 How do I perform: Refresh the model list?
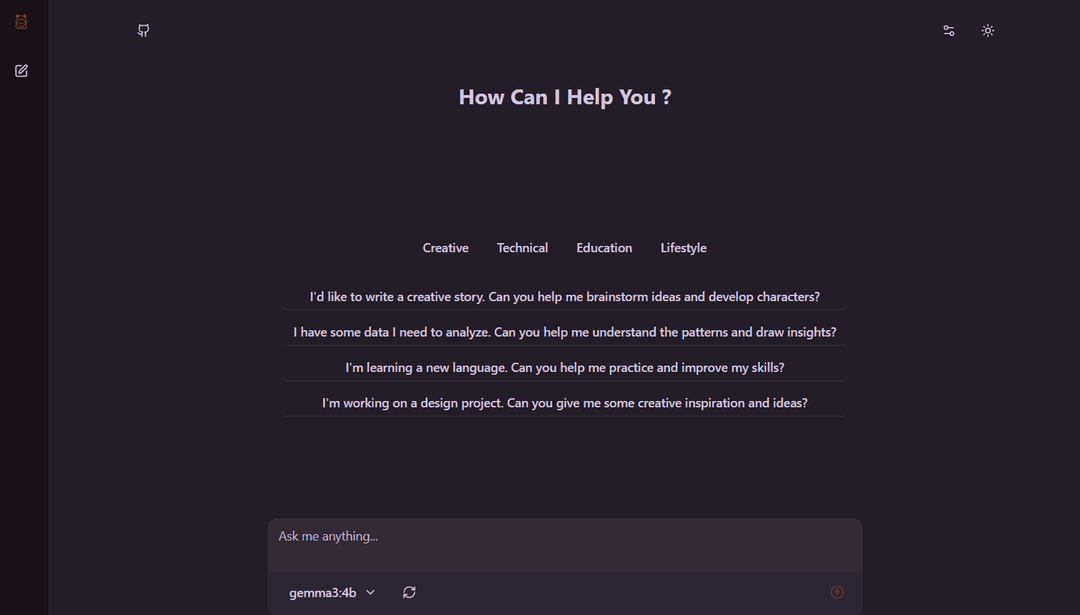click(409, 592)
